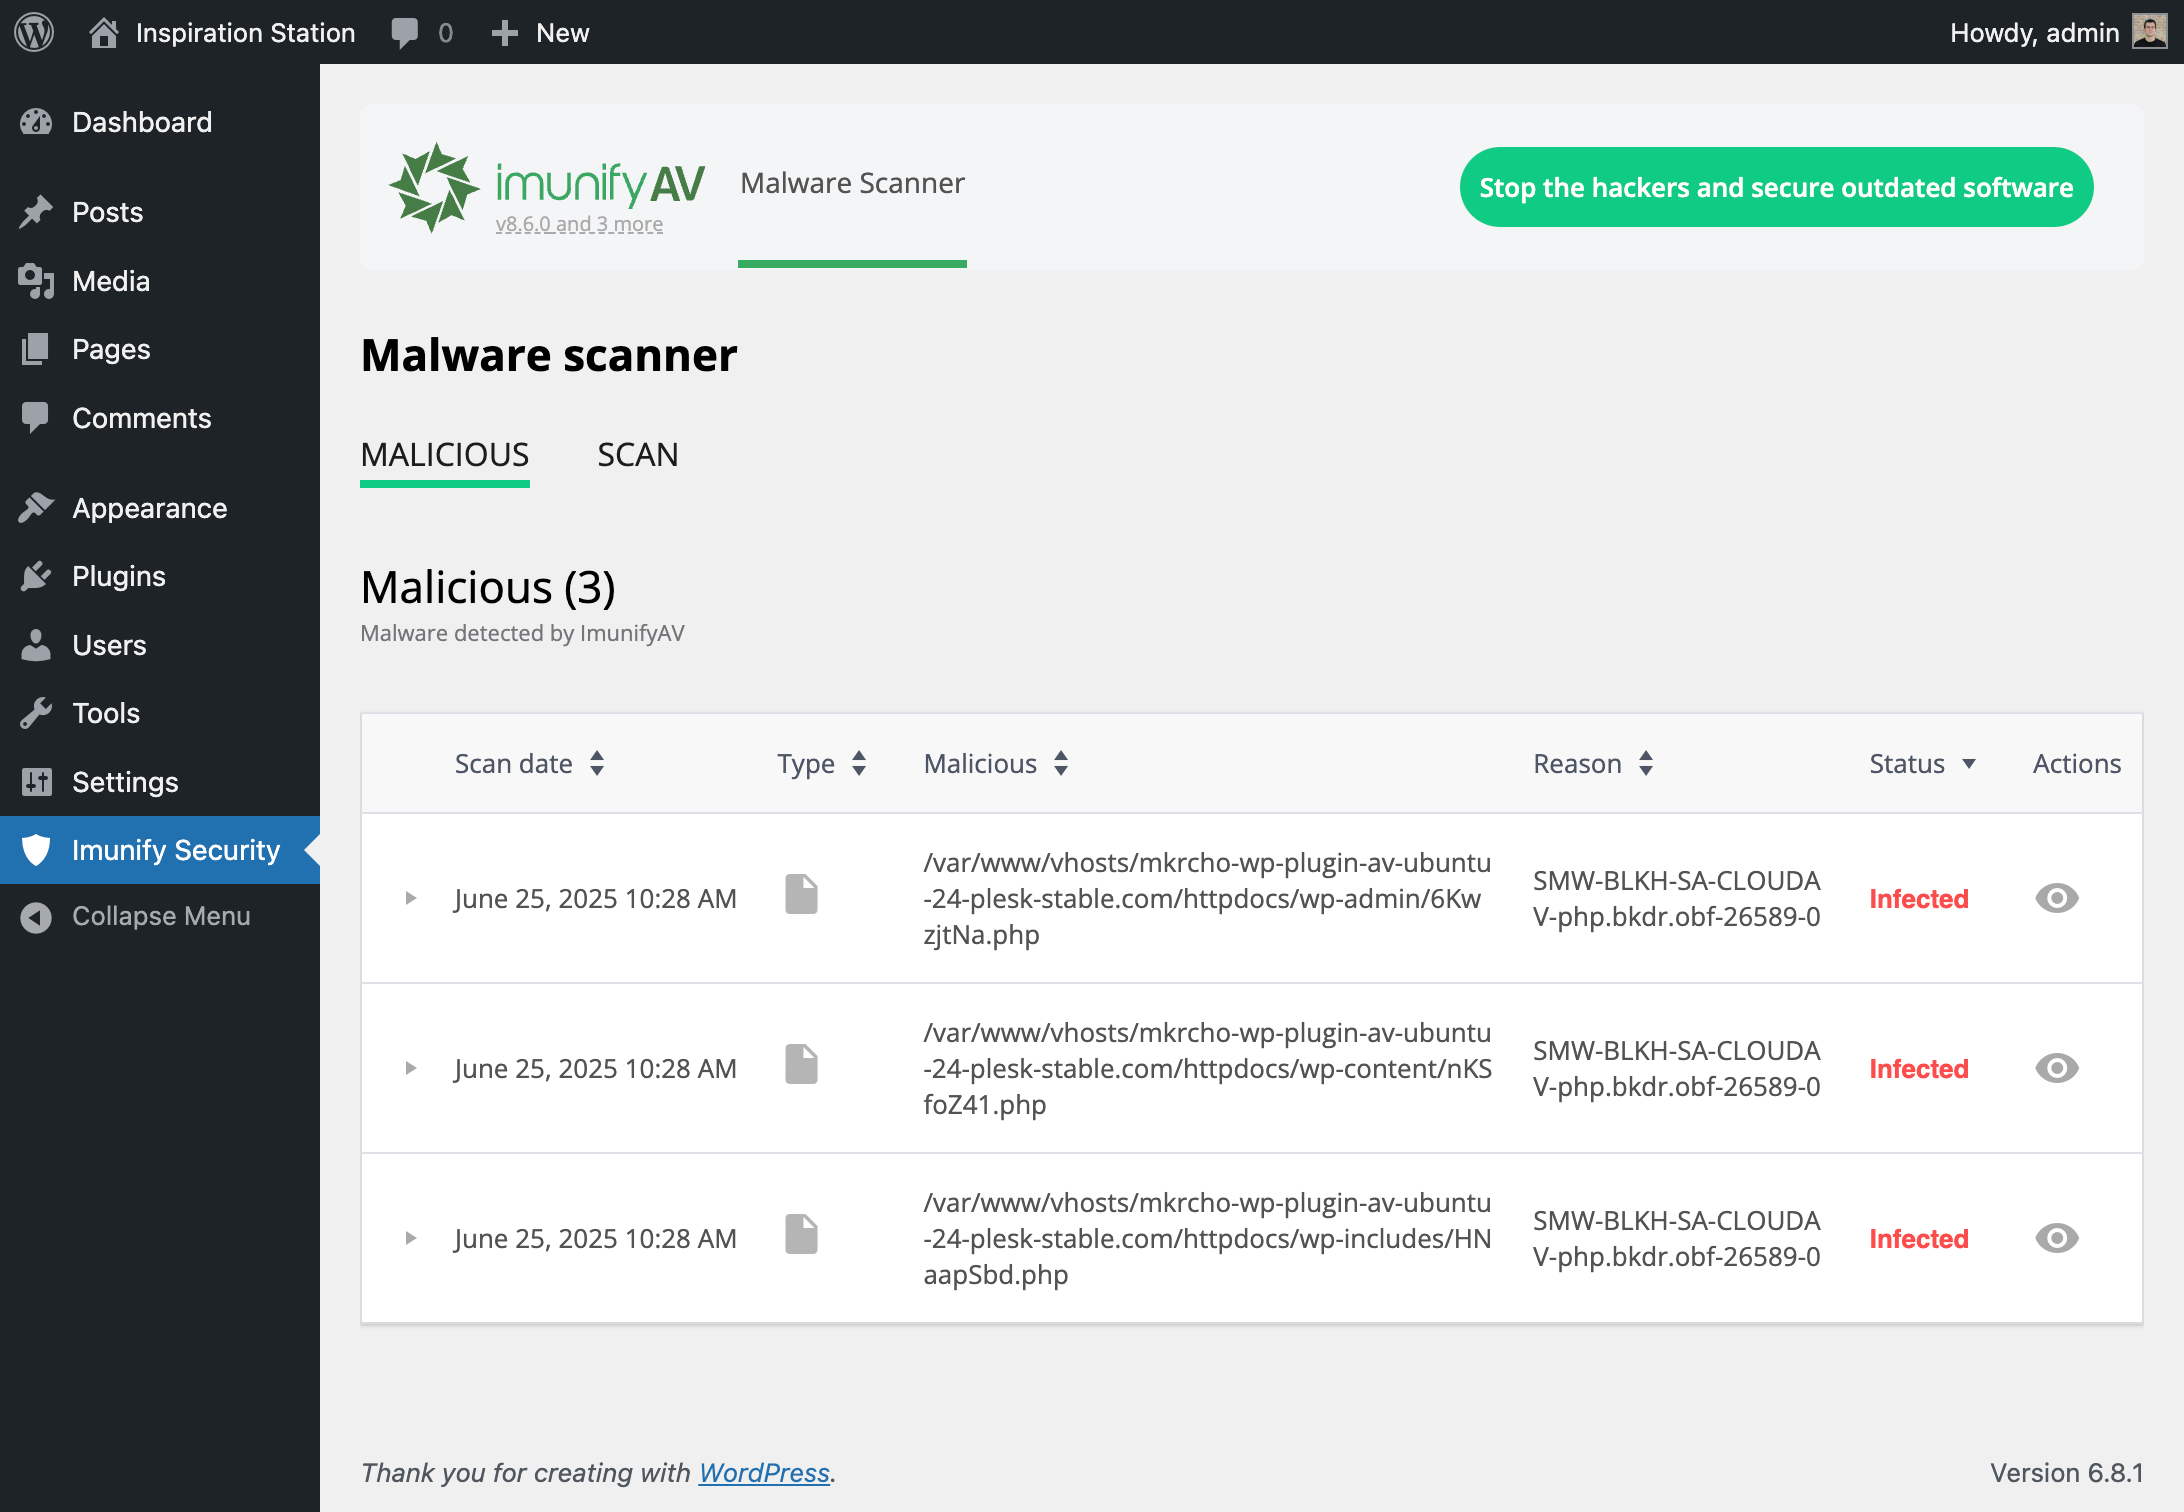Click file type icon for HNaapSbd.php row
The image size is (2184, 1512).
[801, 1234]
